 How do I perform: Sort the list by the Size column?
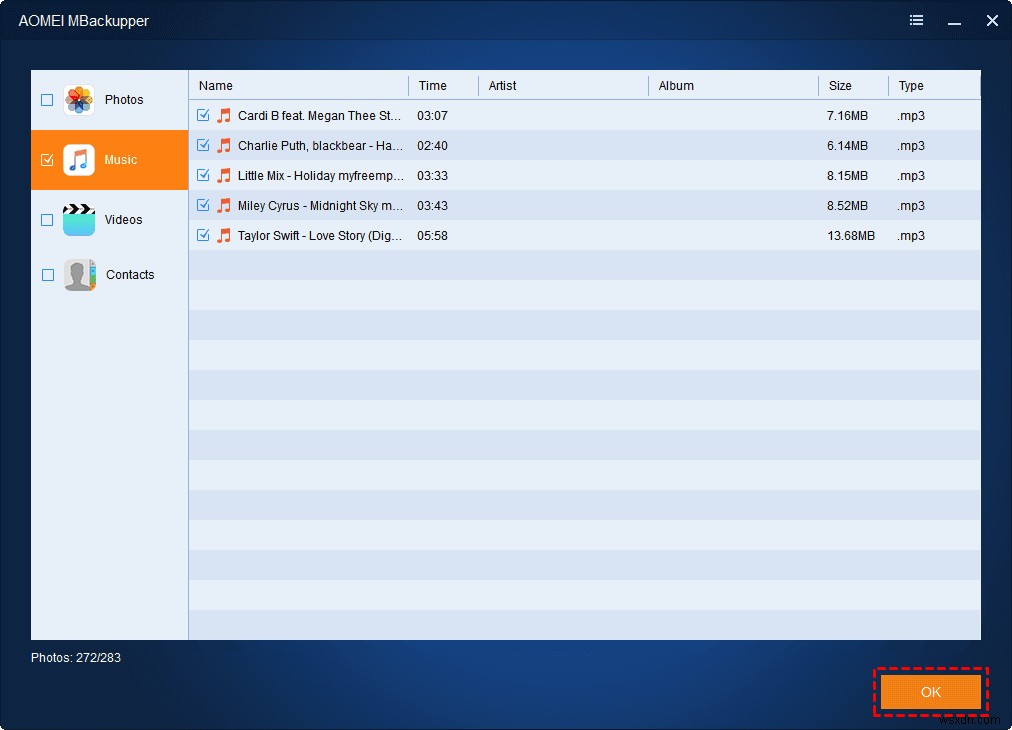click(840, 86)
